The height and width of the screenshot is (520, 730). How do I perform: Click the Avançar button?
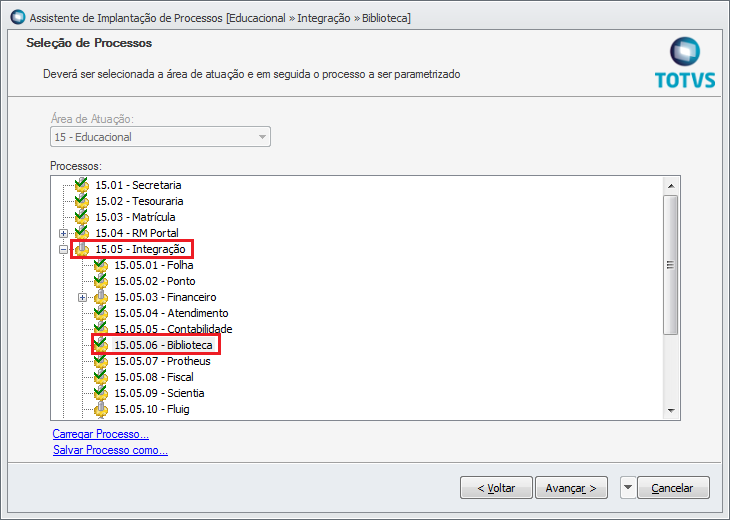click(571, 487)
